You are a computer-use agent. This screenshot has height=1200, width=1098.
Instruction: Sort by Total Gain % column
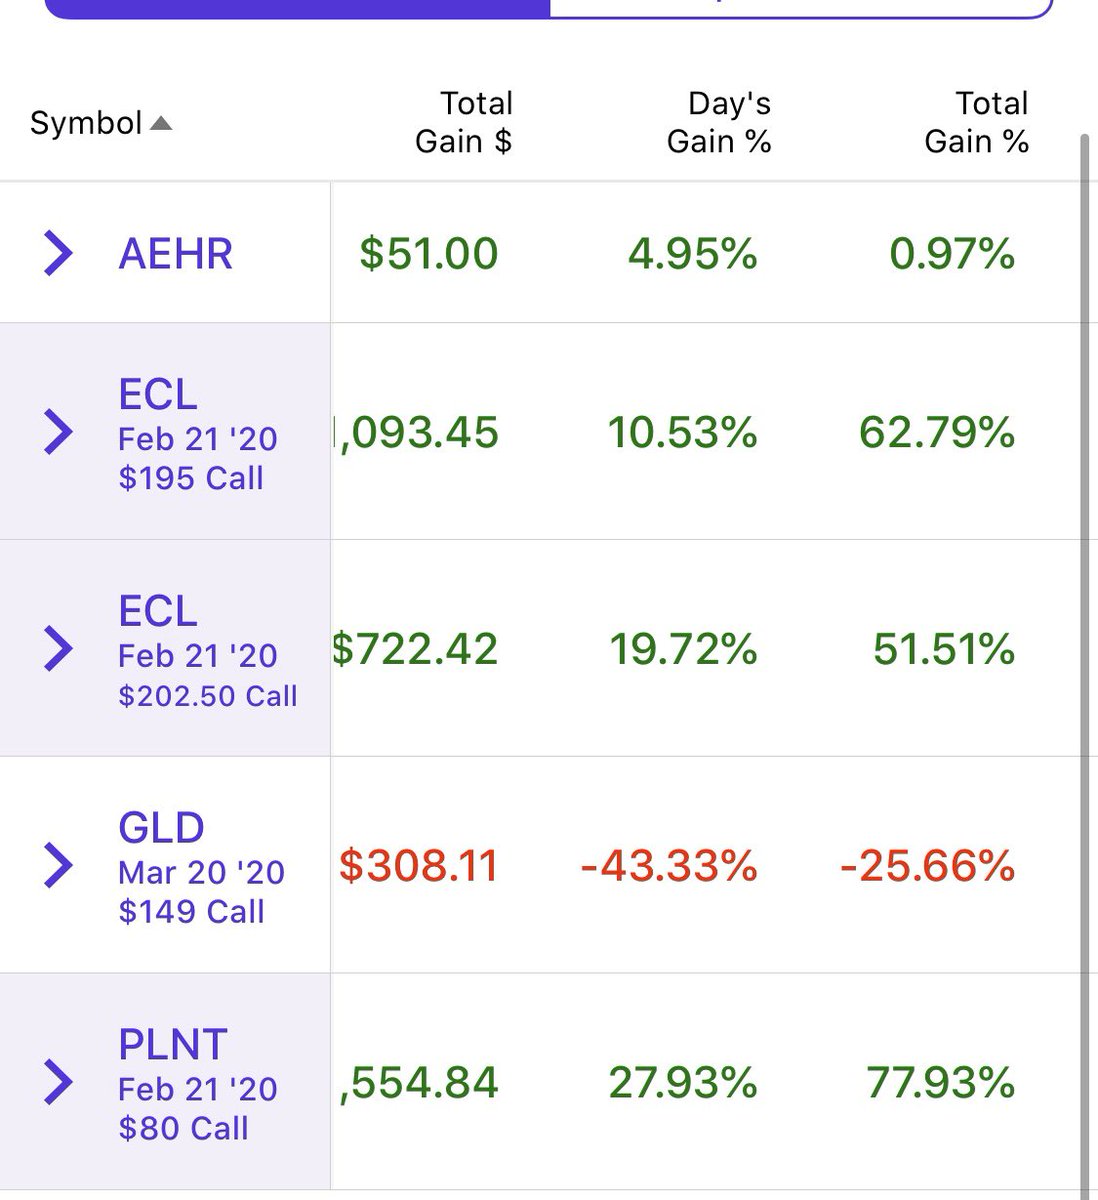(976, 123)
